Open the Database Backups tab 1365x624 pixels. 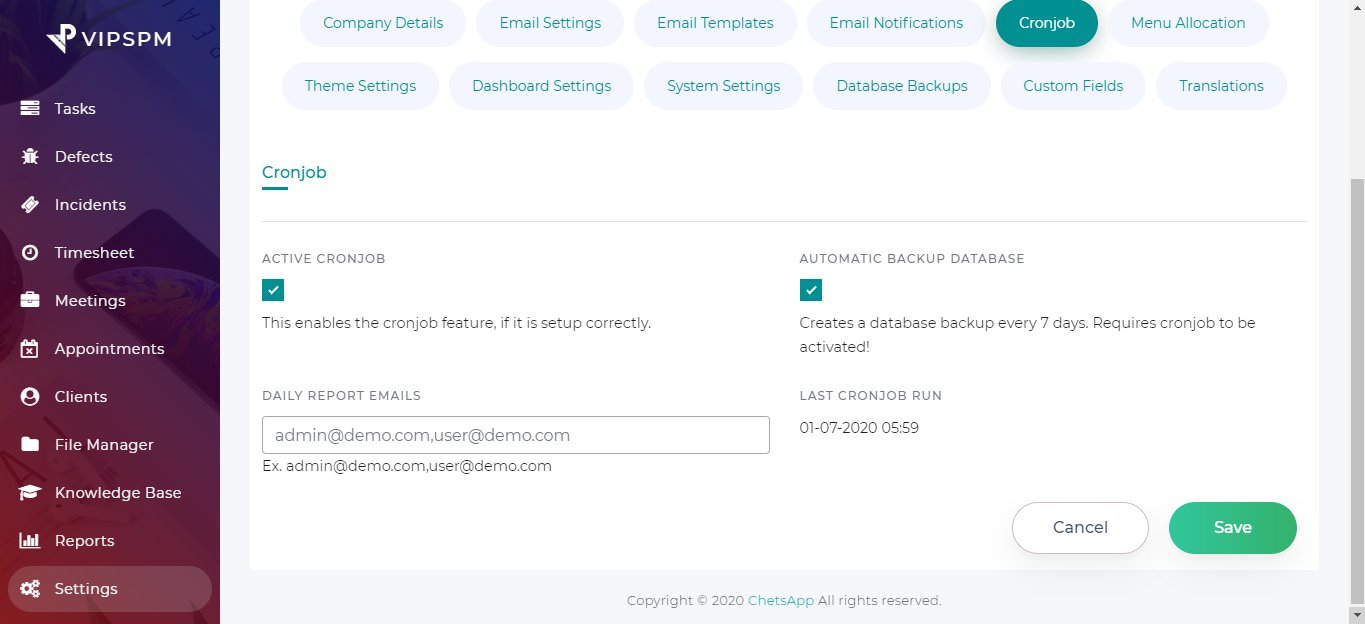(x=901, y=86)
